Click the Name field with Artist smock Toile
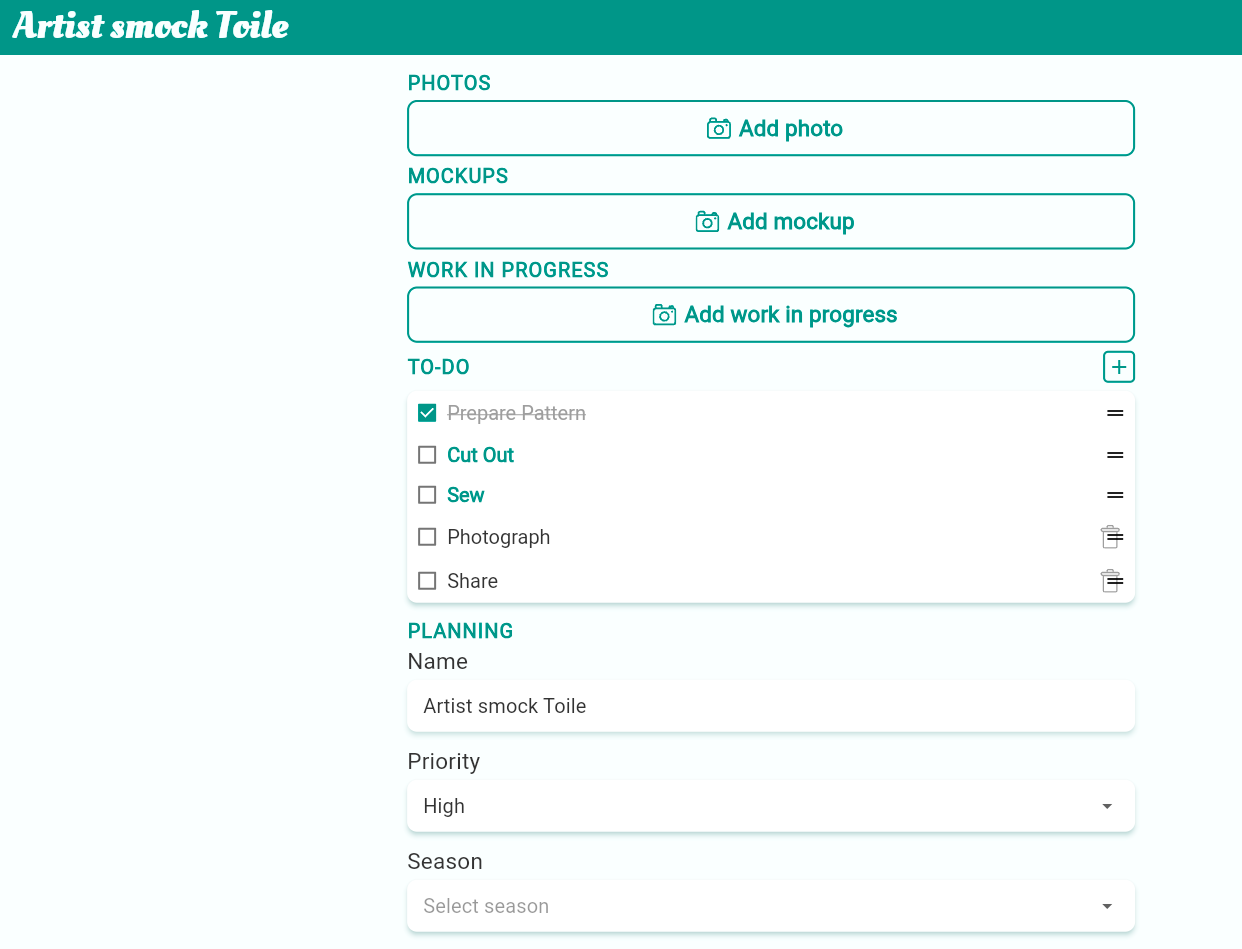 (x=770, y=706)
